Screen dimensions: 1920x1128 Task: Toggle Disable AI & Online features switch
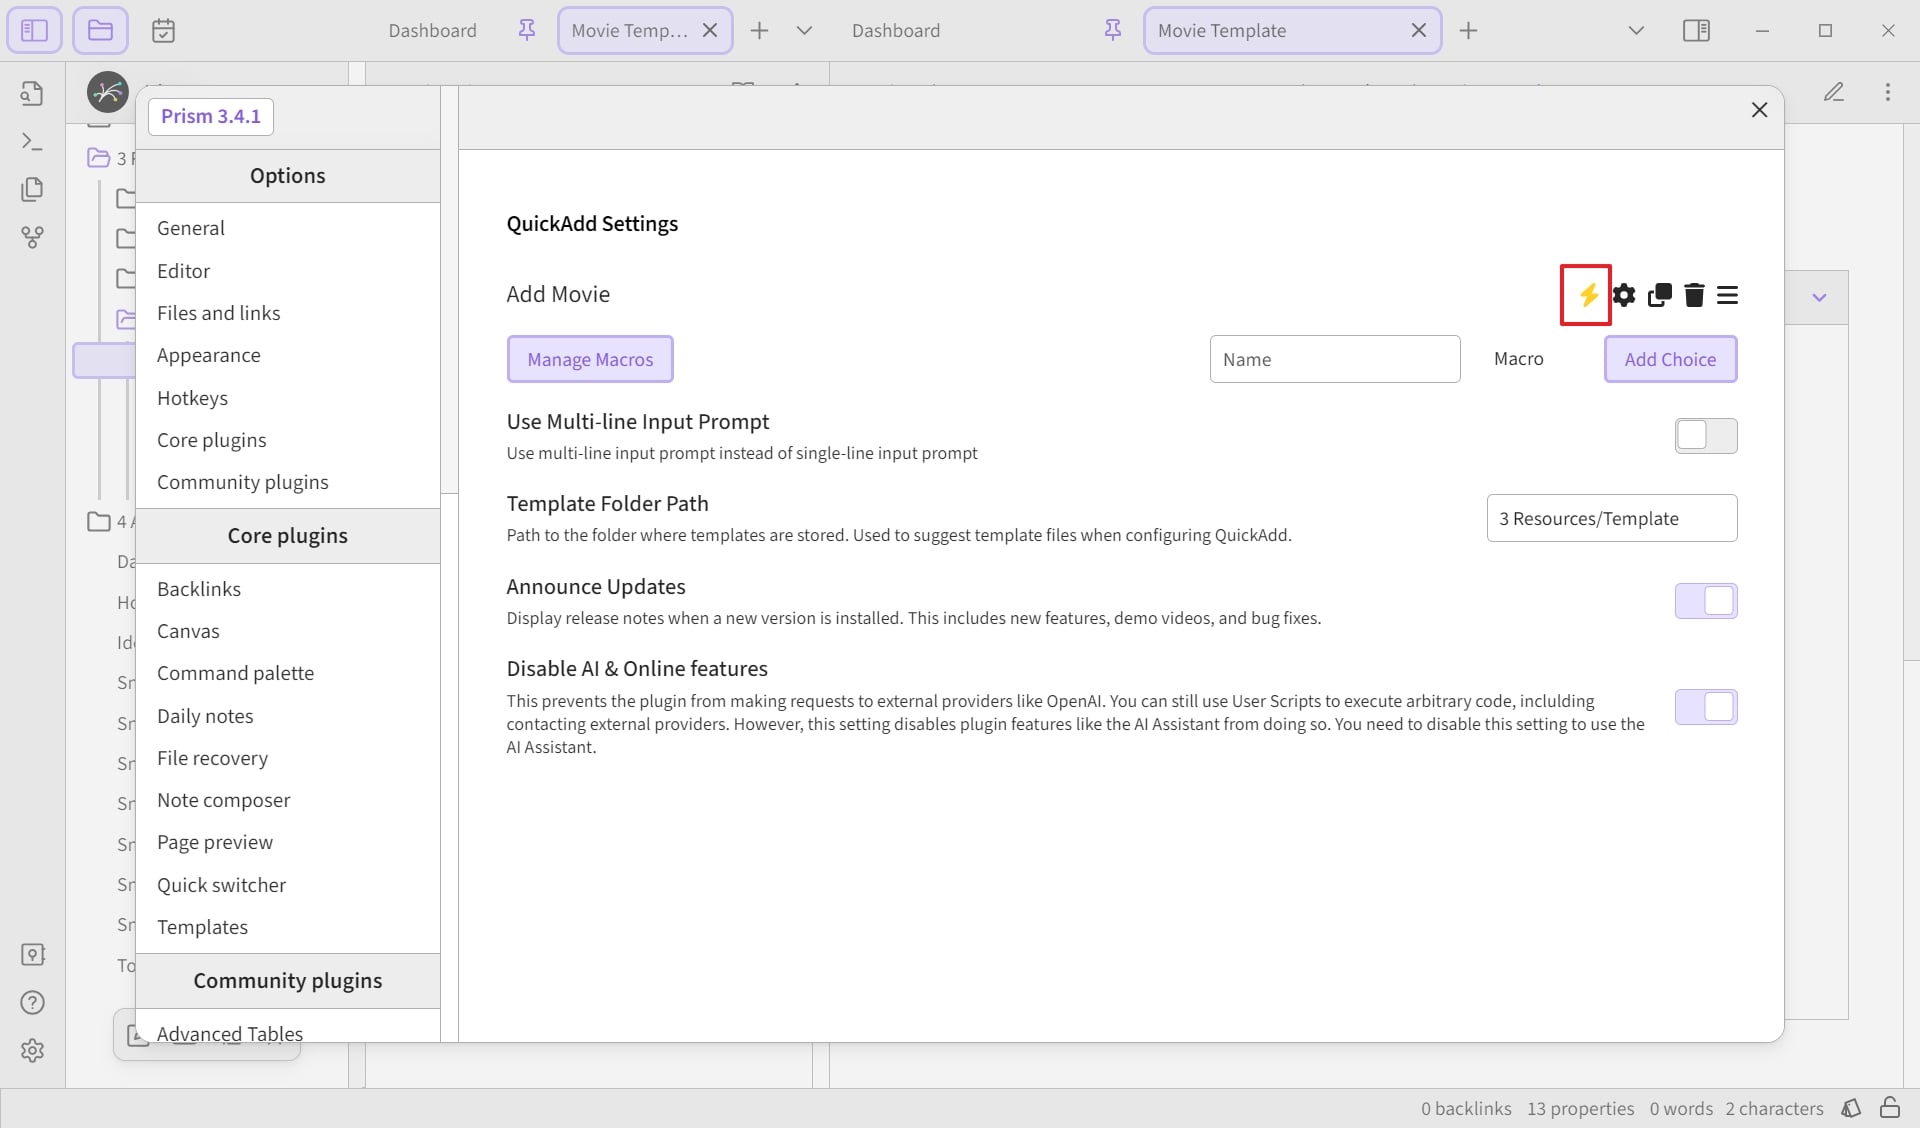click(1706, 707)
